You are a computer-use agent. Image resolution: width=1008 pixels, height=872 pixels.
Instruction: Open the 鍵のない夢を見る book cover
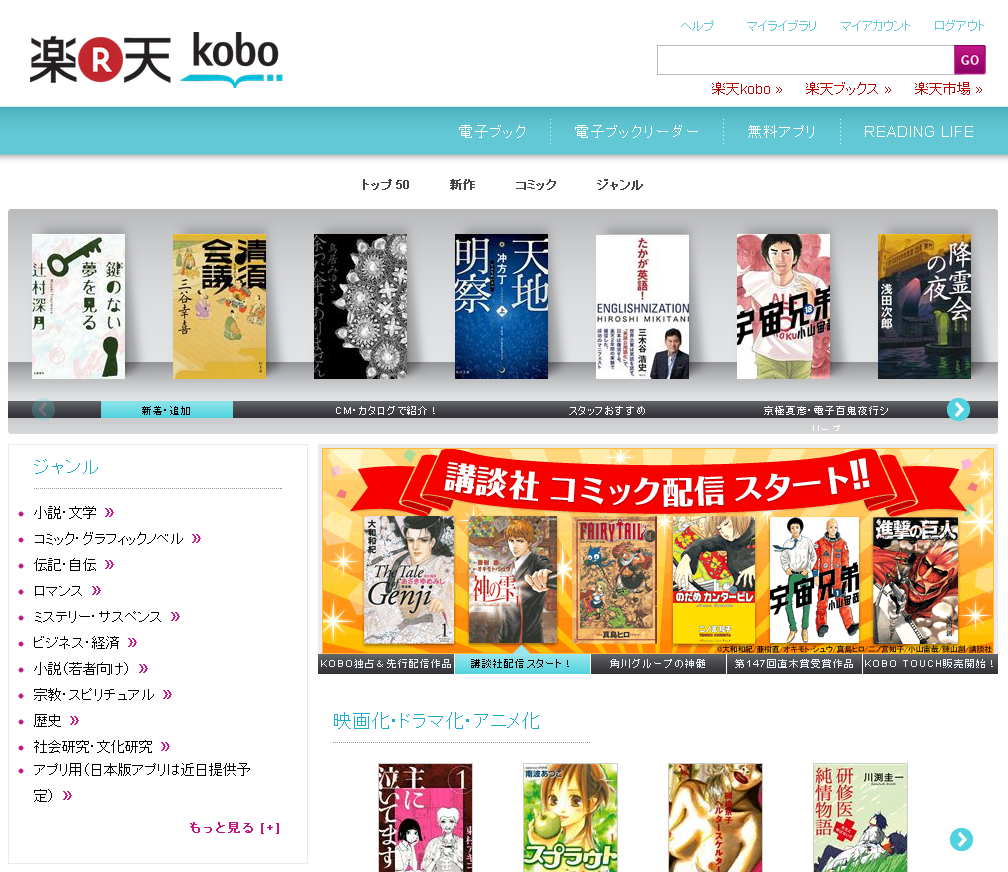point(78,306)
